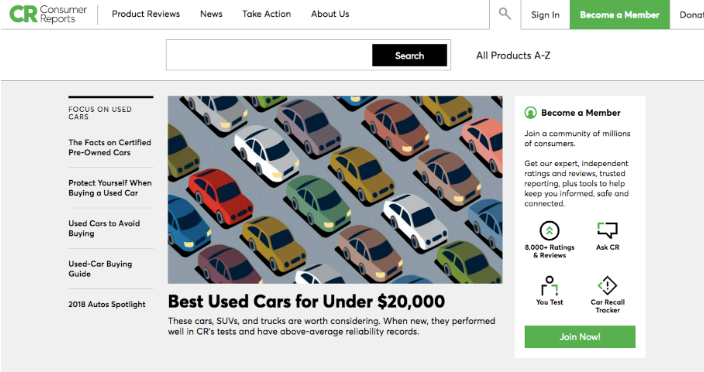Click the colorful used cars illustration
The height and width of the screenshot is (372, 704).
point(335,189)
